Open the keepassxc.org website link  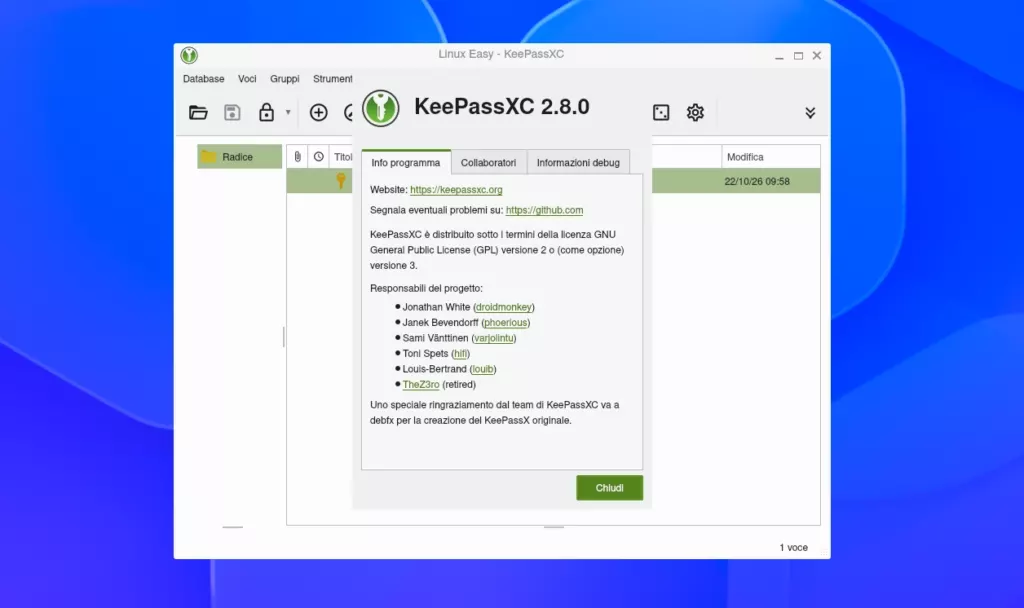[x=456, y=189]
